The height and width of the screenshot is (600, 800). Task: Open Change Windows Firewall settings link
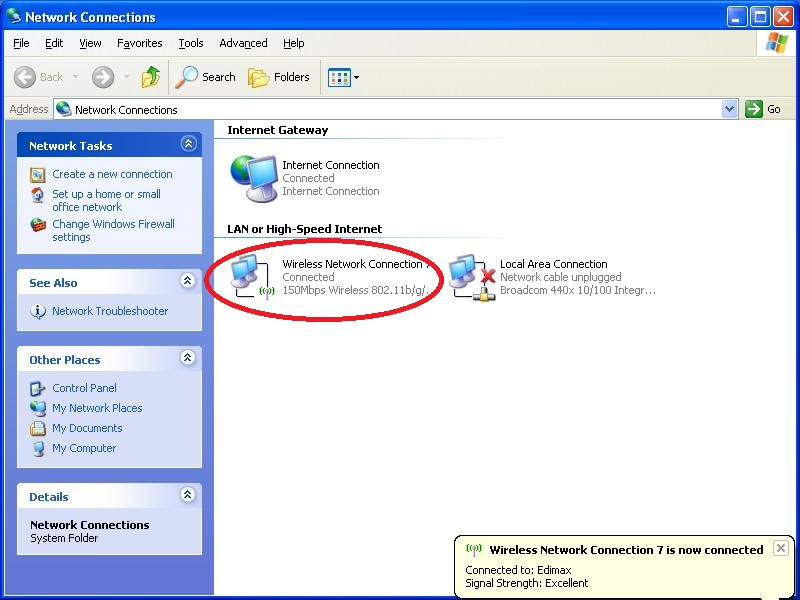[113, 231]
